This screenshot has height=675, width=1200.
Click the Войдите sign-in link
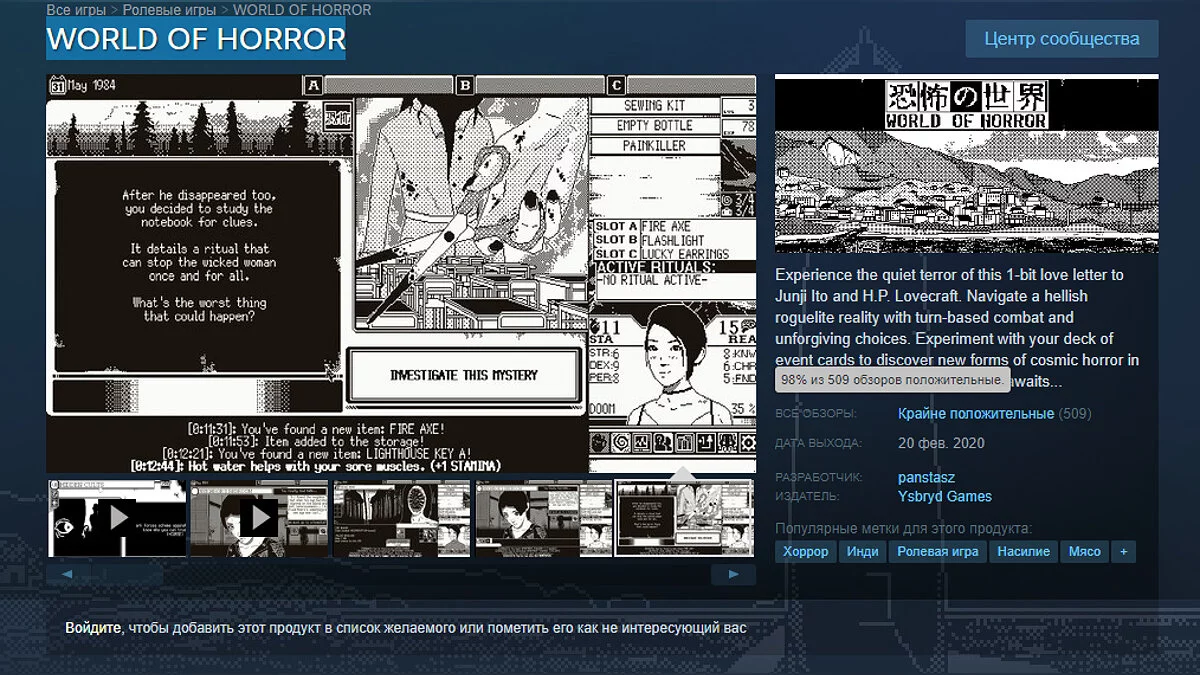(93, 628)
